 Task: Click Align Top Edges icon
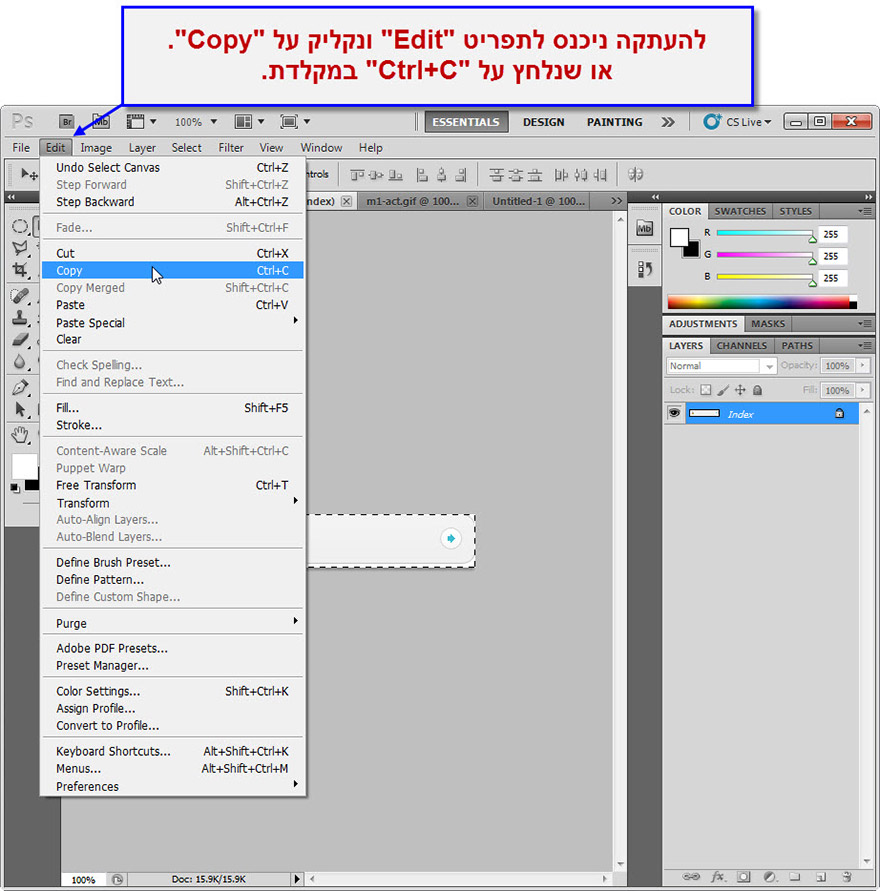point(357,175)
